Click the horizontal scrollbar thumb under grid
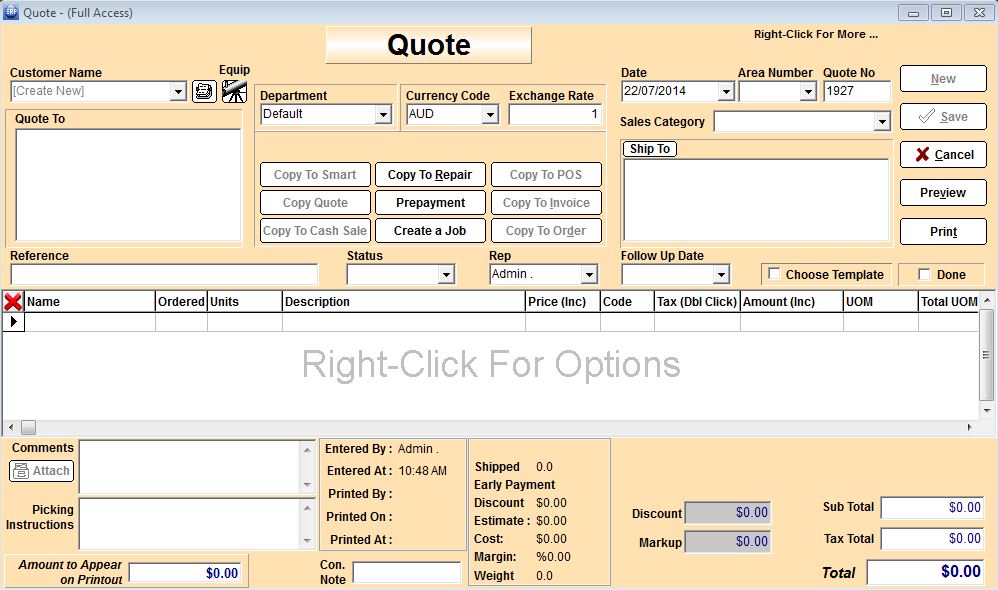Screen dimensions: 998x590 (28, 427)
